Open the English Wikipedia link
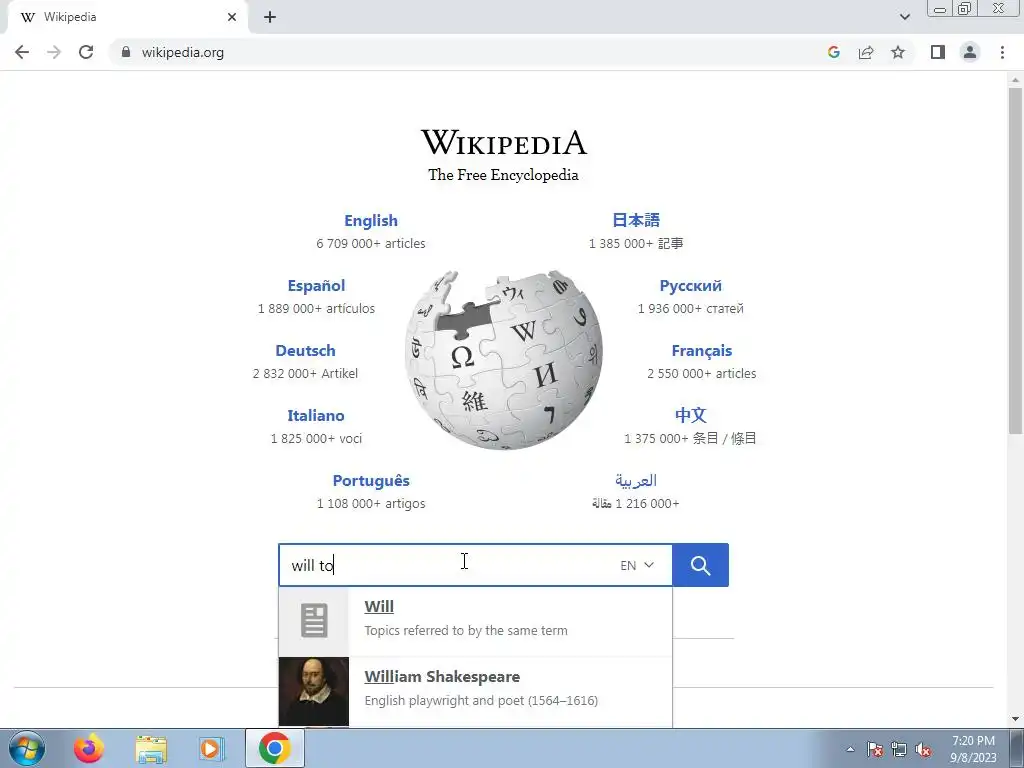This screenshot has width=1024, height=768. pyautogui.click(x=371, y=221)
